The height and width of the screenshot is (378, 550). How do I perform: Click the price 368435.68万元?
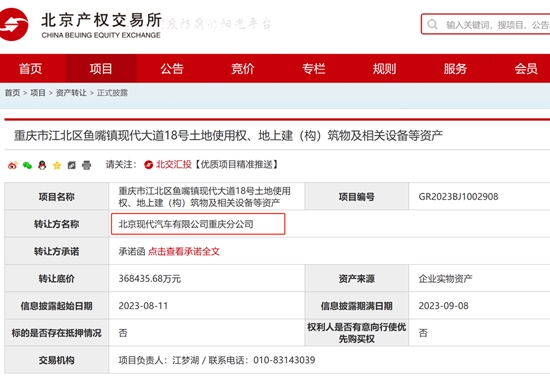tap(150, 279)
